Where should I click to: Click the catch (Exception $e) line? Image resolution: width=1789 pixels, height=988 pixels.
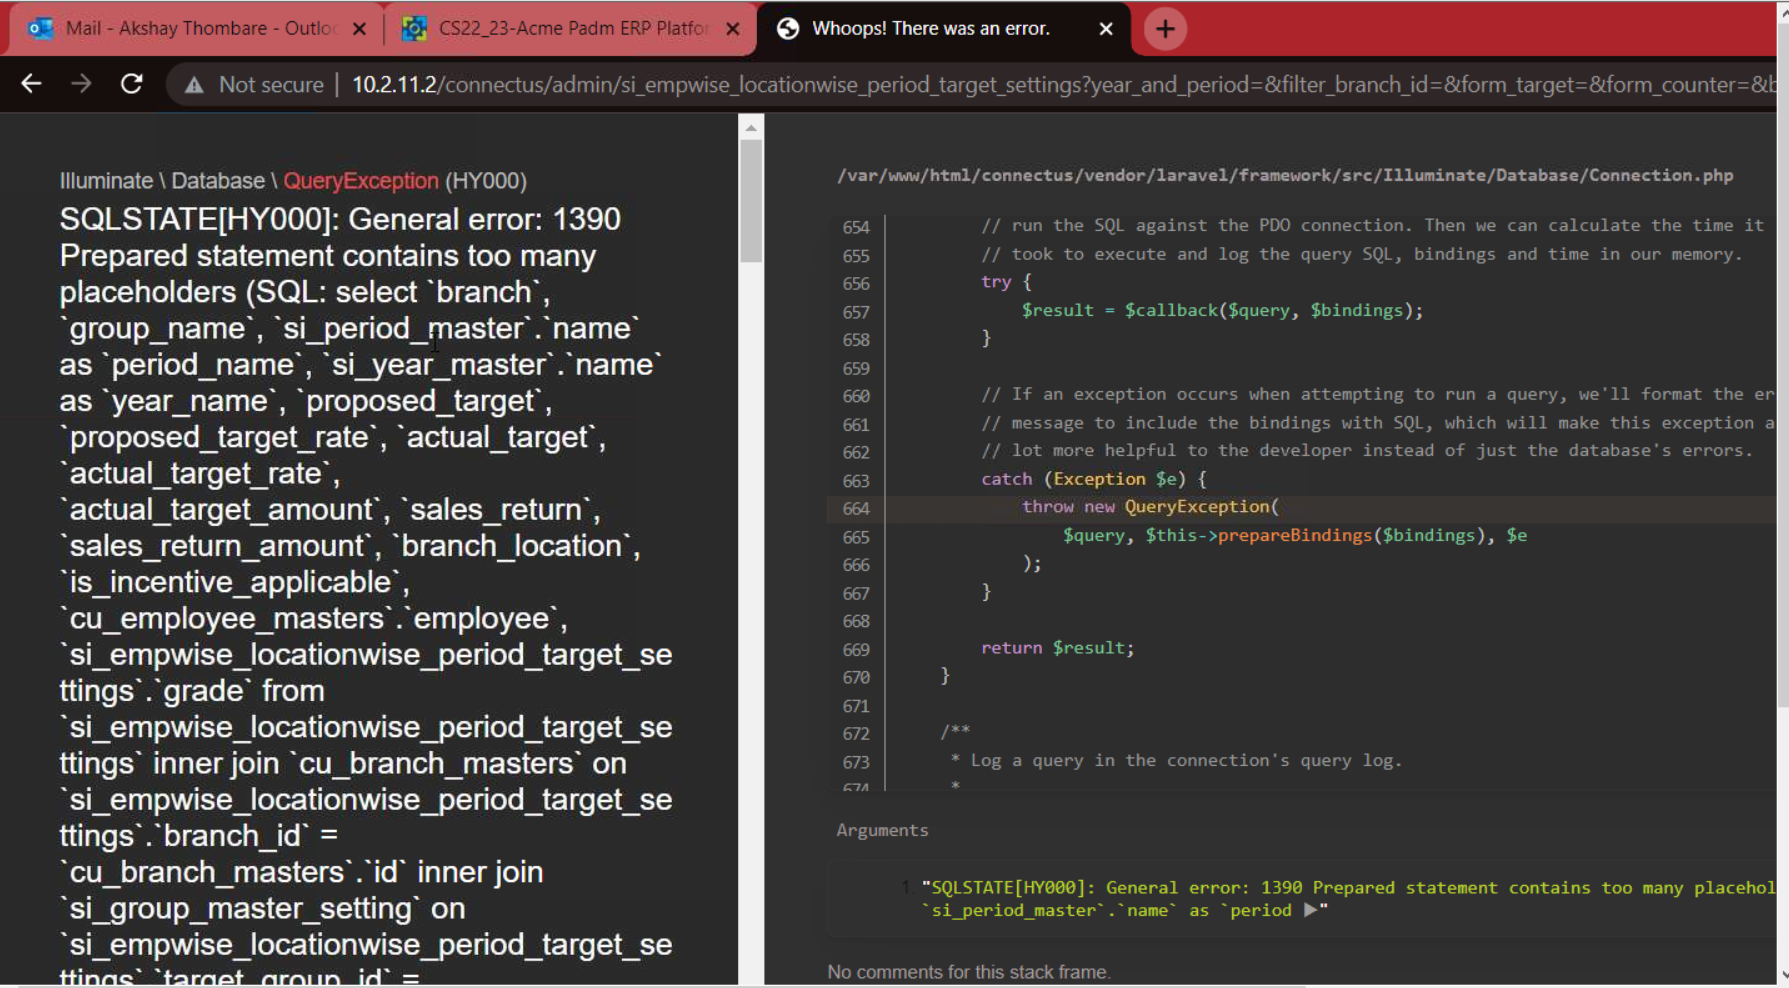pos(1094,479)
